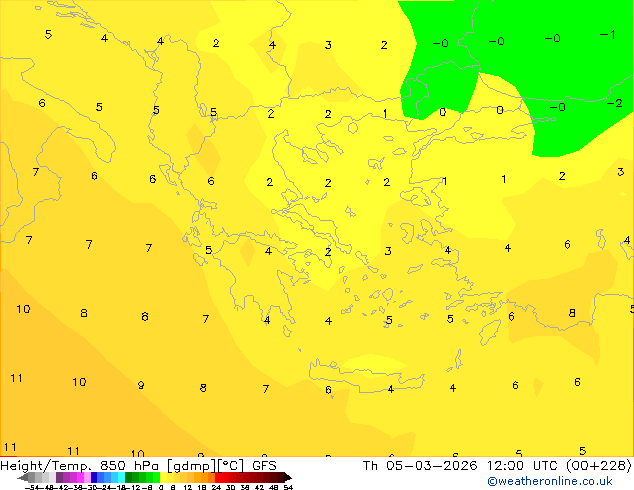Select the date 'Th 05-03-2026'
The width and height of the screenshot is (634, 490).
pos(420,466)
